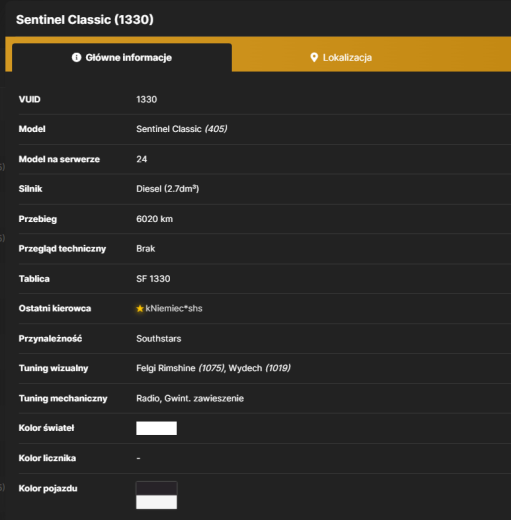Viewport: 511px width, 520px height.
Task: Open the Główne informacje tab
Action: coord(122,57)
